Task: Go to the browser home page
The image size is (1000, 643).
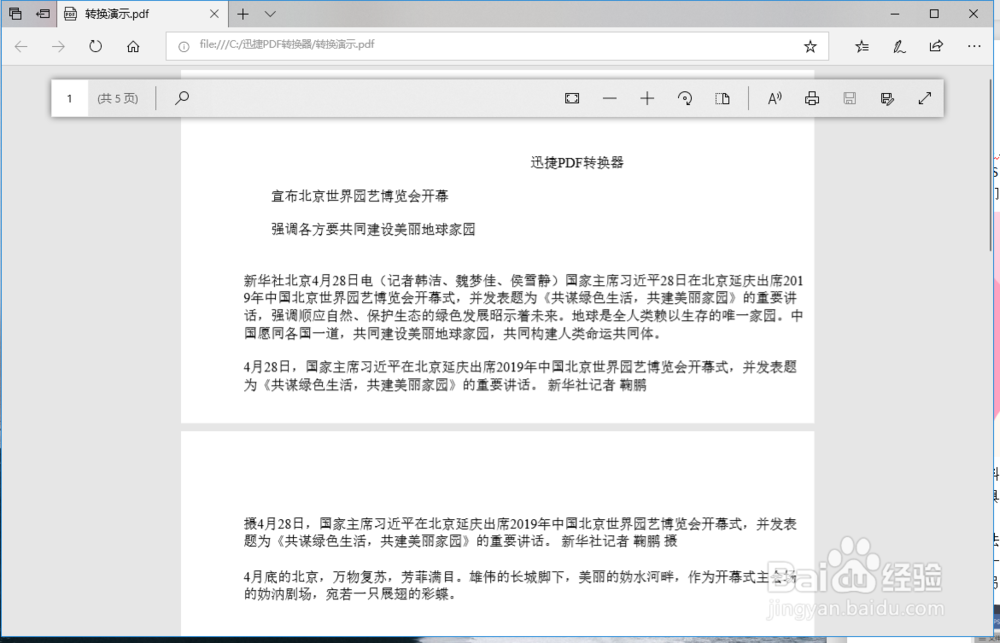Action: pos(133,46)
